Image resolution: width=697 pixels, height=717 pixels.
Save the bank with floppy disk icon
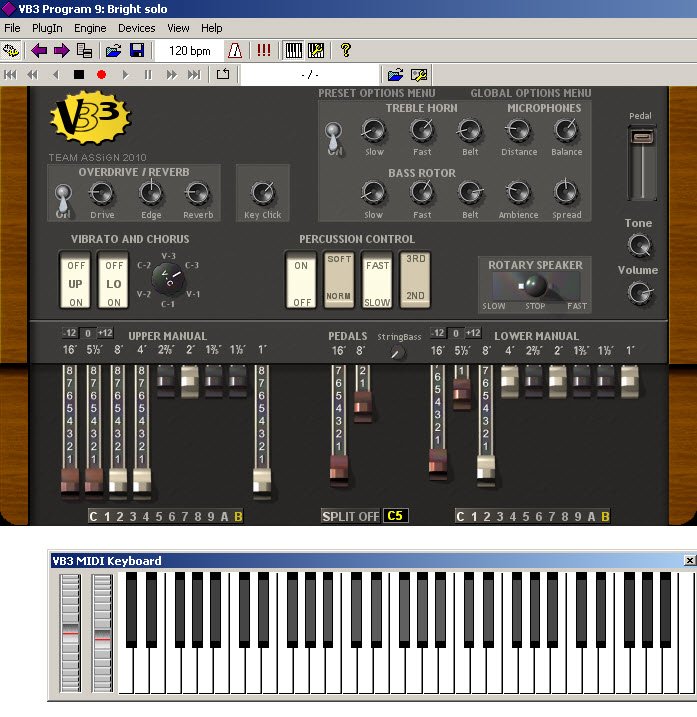click(137, 50)
